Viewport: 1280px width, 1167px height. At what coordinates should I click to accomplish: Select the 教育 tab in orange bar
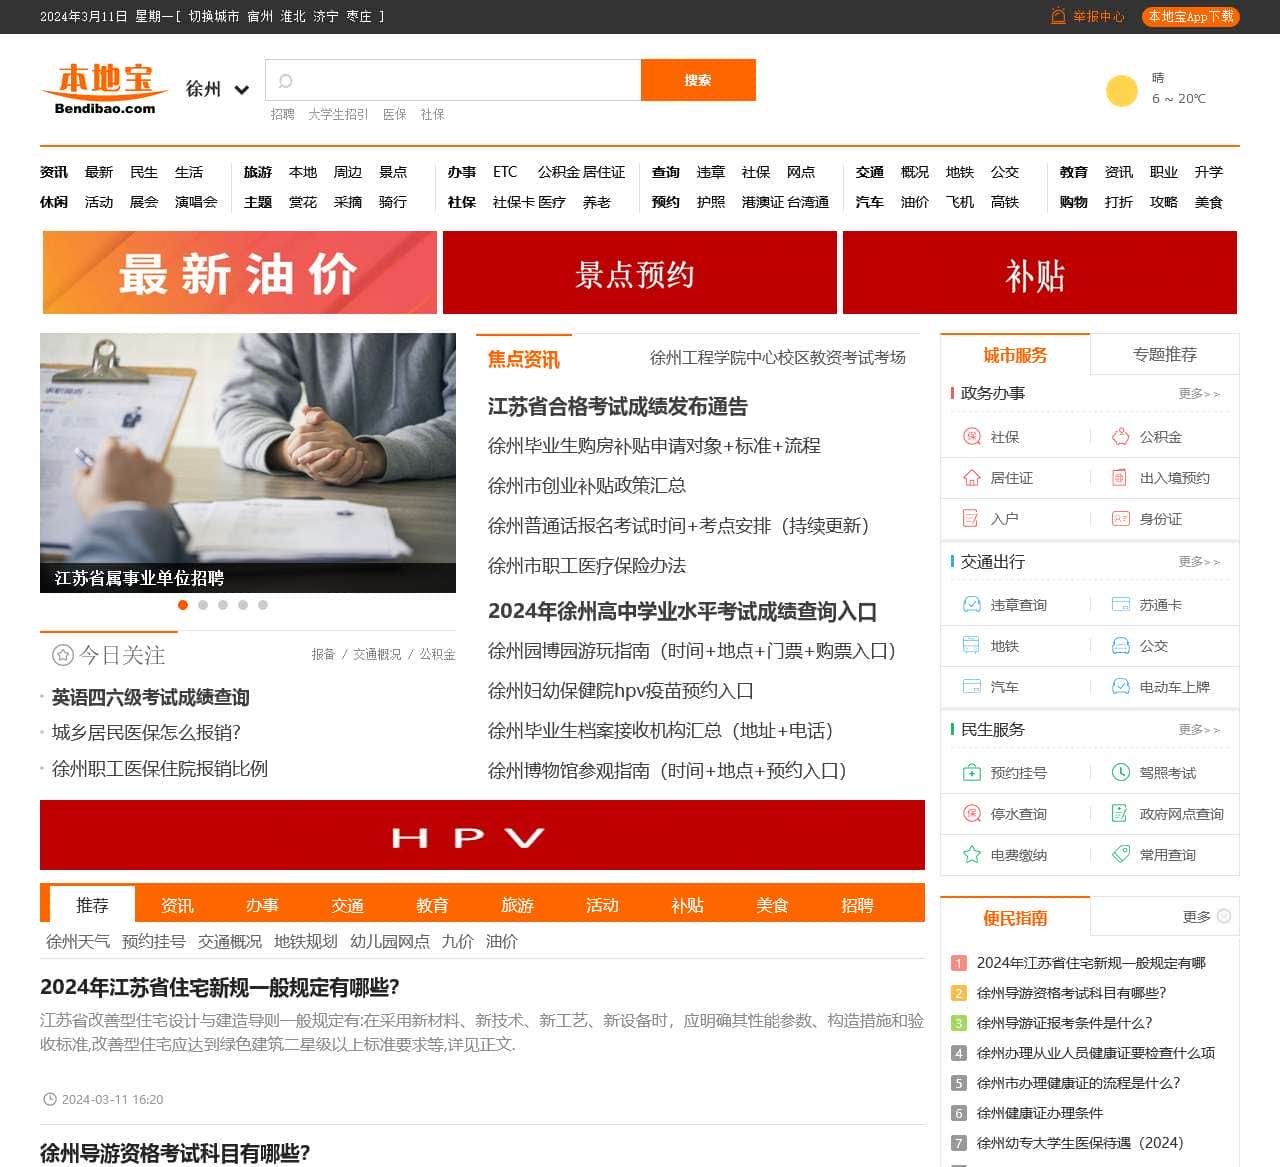click(432, 905)
